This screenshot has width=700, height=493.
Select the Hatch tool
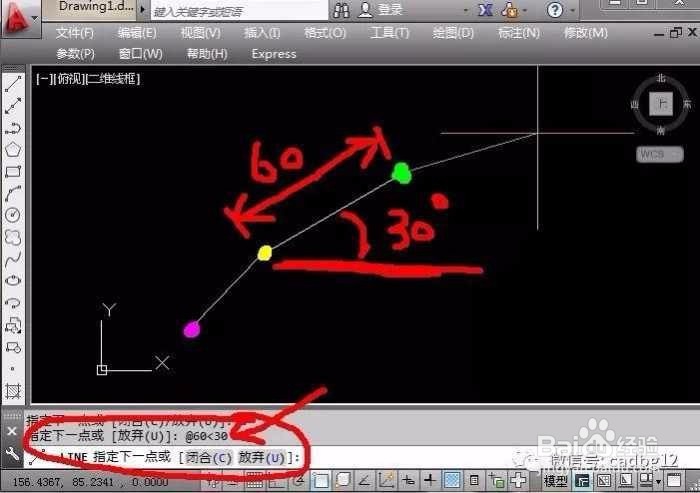pos(13,391)
